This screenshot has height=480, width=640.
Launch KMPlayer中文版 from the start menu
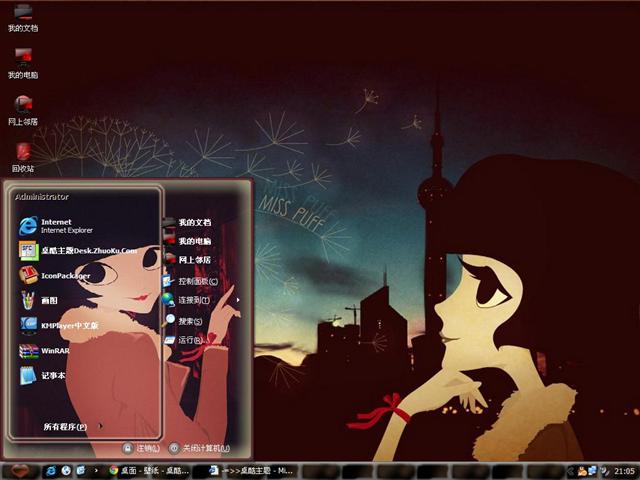pyautogui.click(x=58, y=325)
